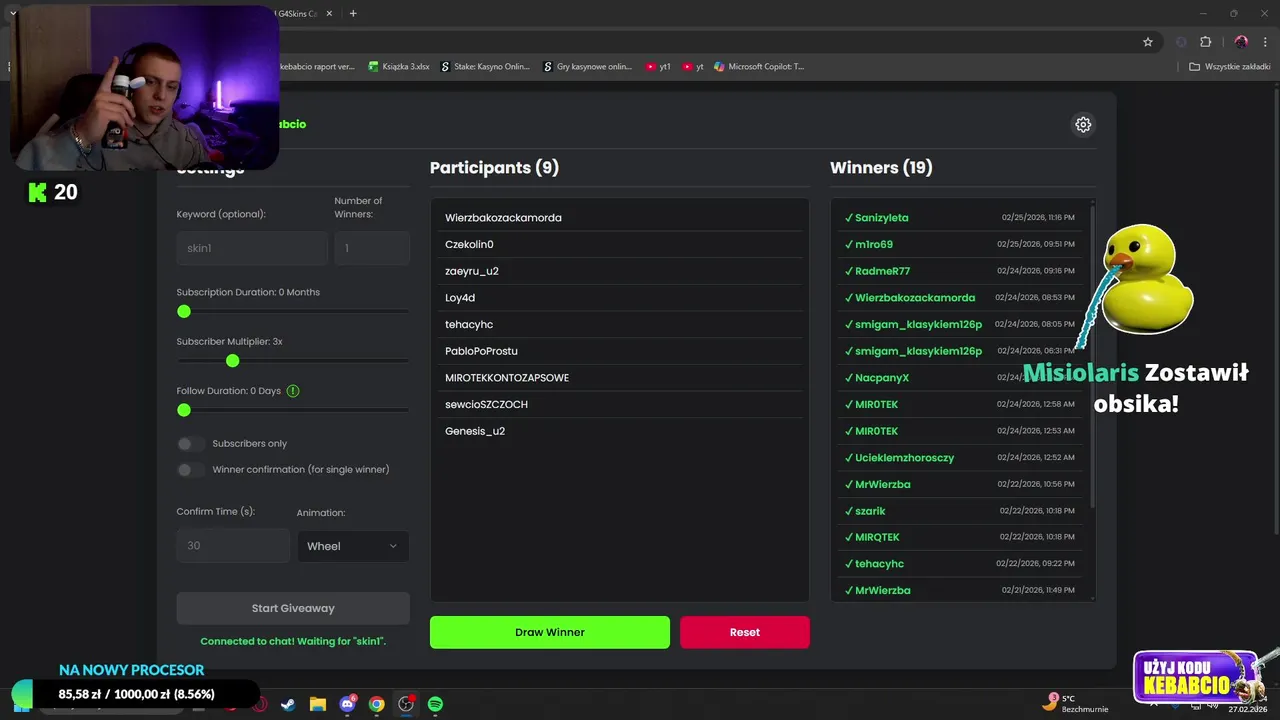This screenshot has height=720, width=1280.
Task: Click the red Reset button
Action: point(745,632)
